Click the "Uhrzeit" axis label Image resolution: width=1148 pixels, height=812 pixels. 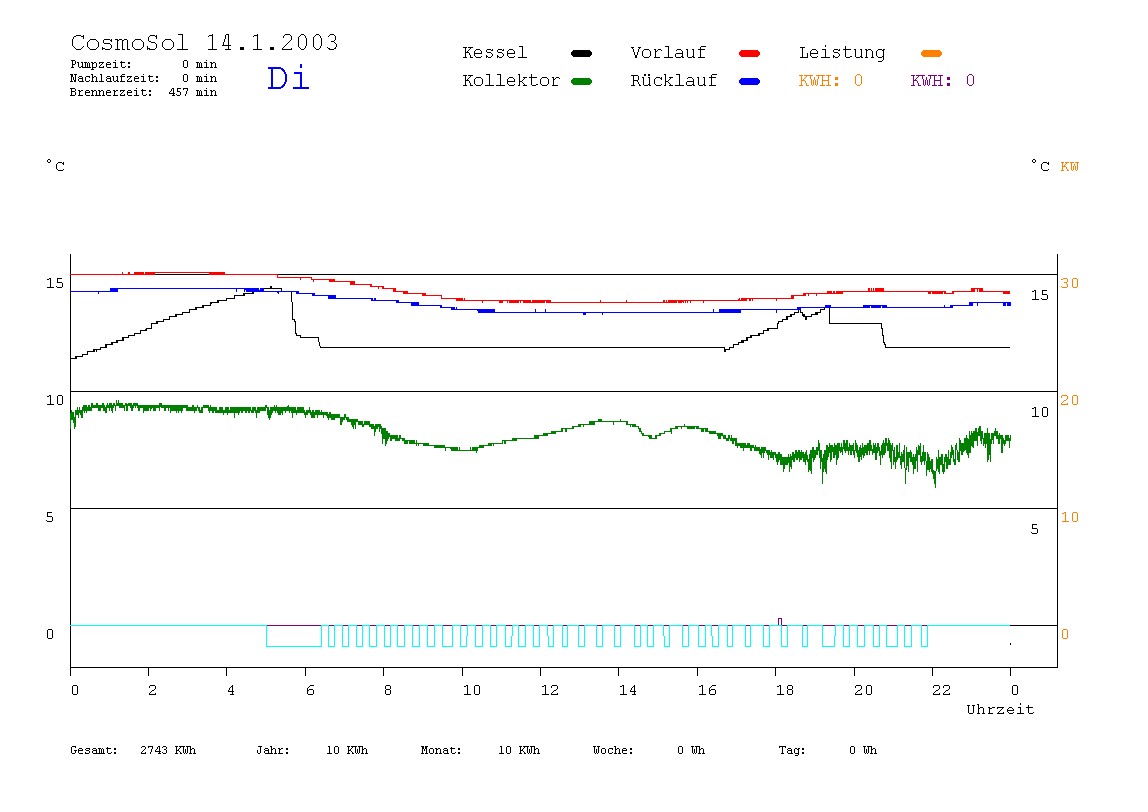[x=1000, y=709]
